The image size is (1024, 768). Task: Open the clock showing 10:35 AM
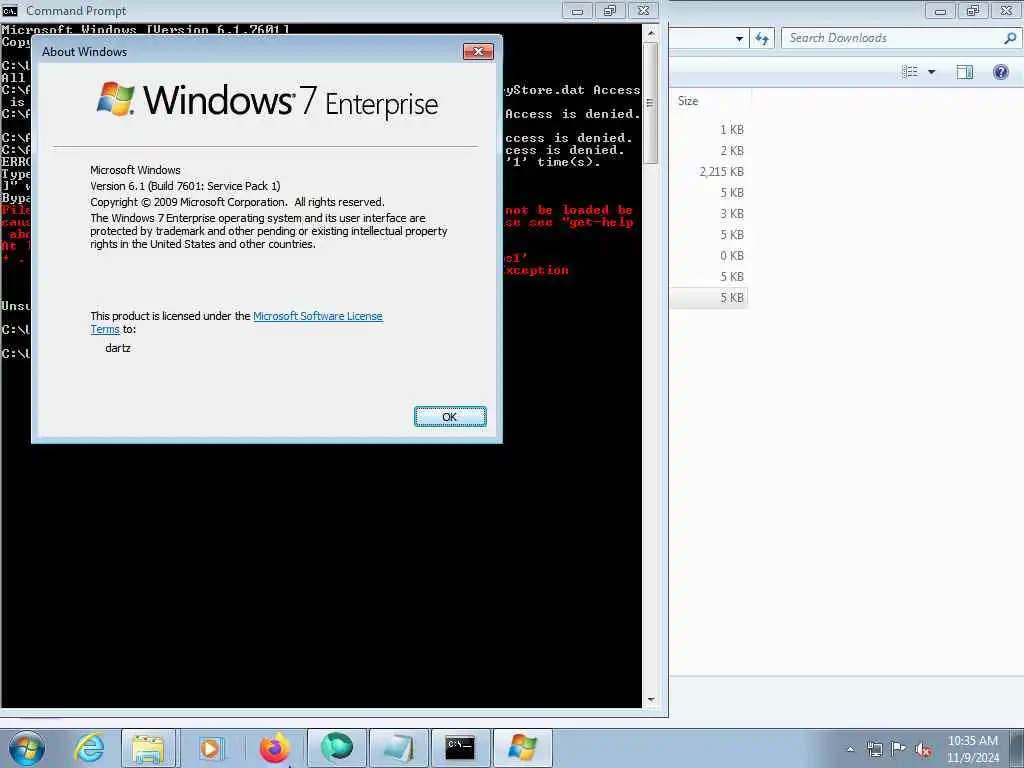point(972,749)
